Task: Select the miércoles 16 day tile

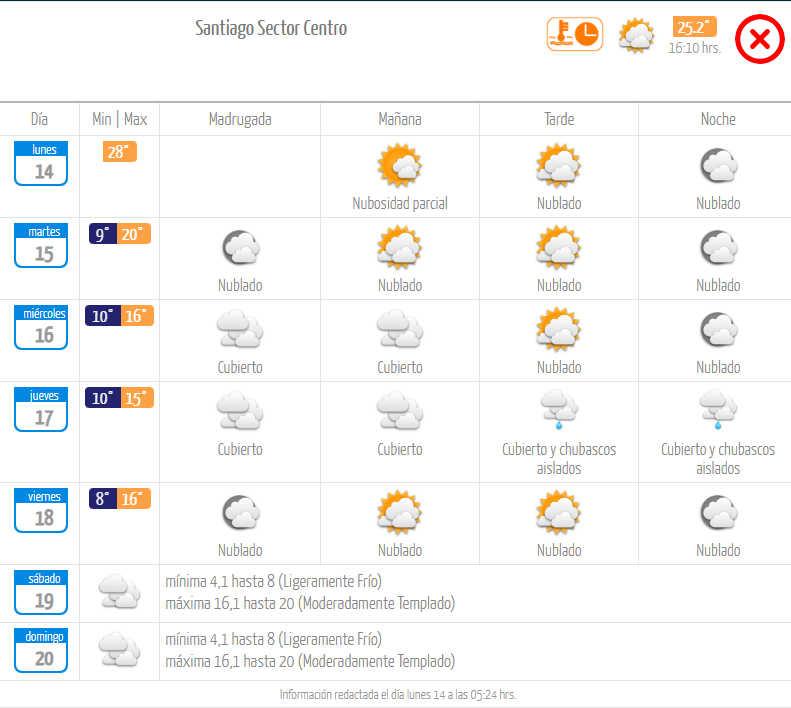Action: pos(41,327)
